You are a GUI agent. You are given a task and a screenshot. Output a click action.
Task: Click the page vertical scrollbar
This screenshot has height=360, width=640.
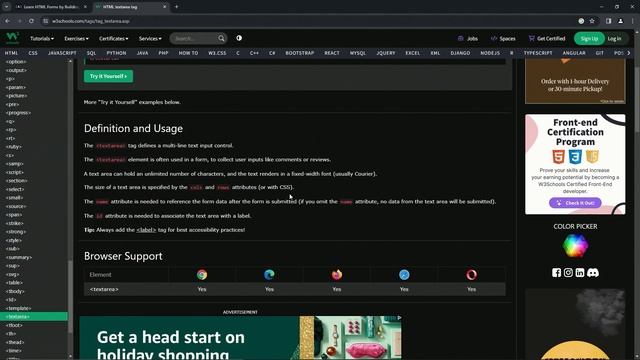(x=637, y=100)
